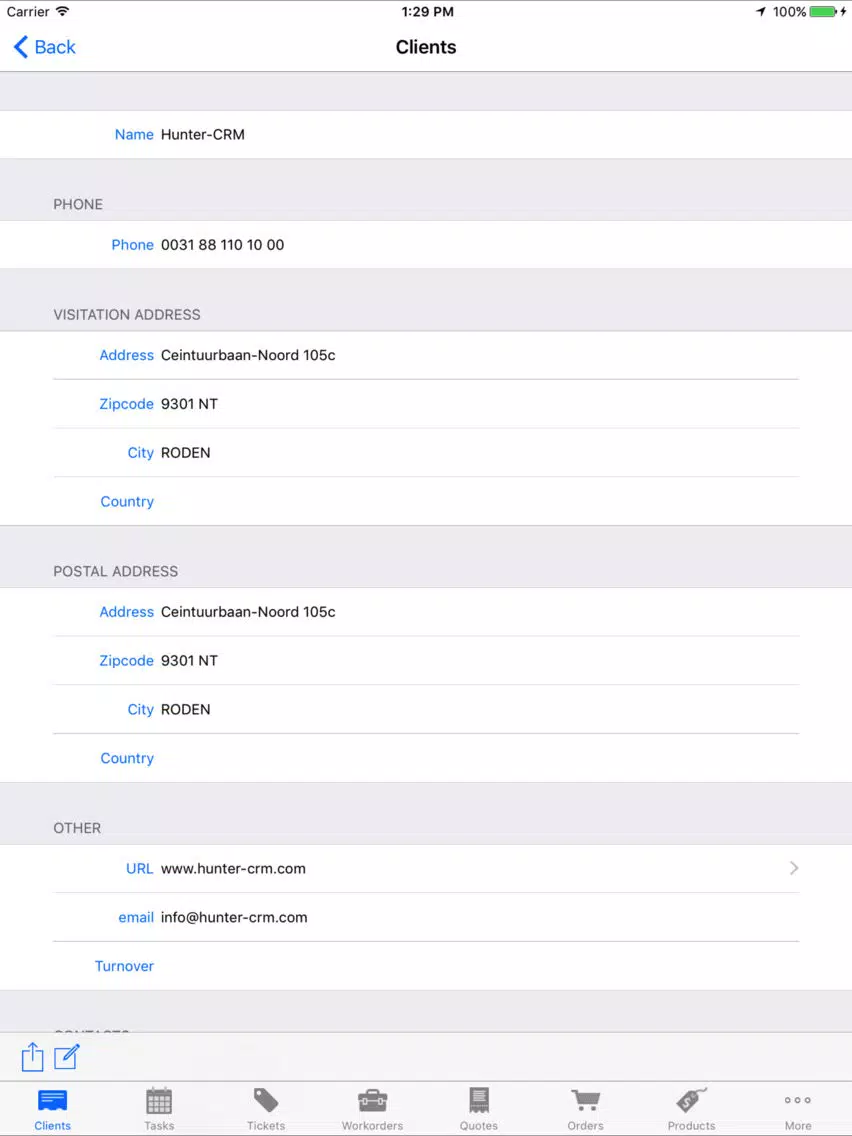Open the Orders tab
The image size is (852, 1136).
[585, 1110]
